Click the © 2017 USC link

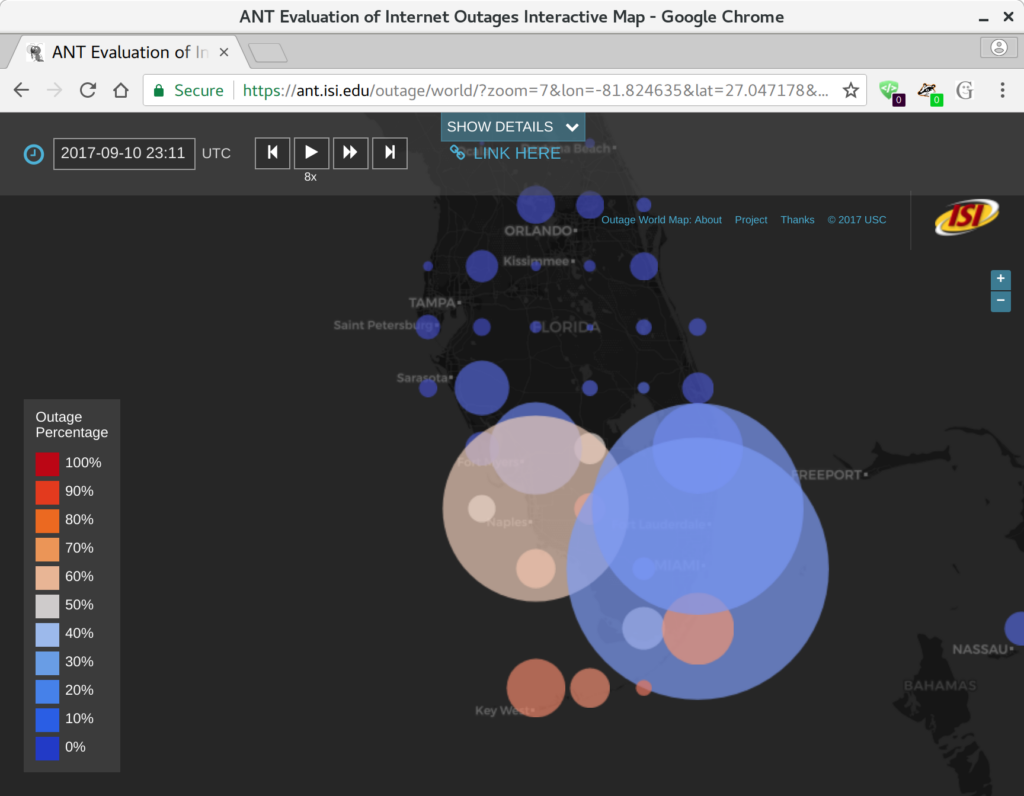[857, 220]
